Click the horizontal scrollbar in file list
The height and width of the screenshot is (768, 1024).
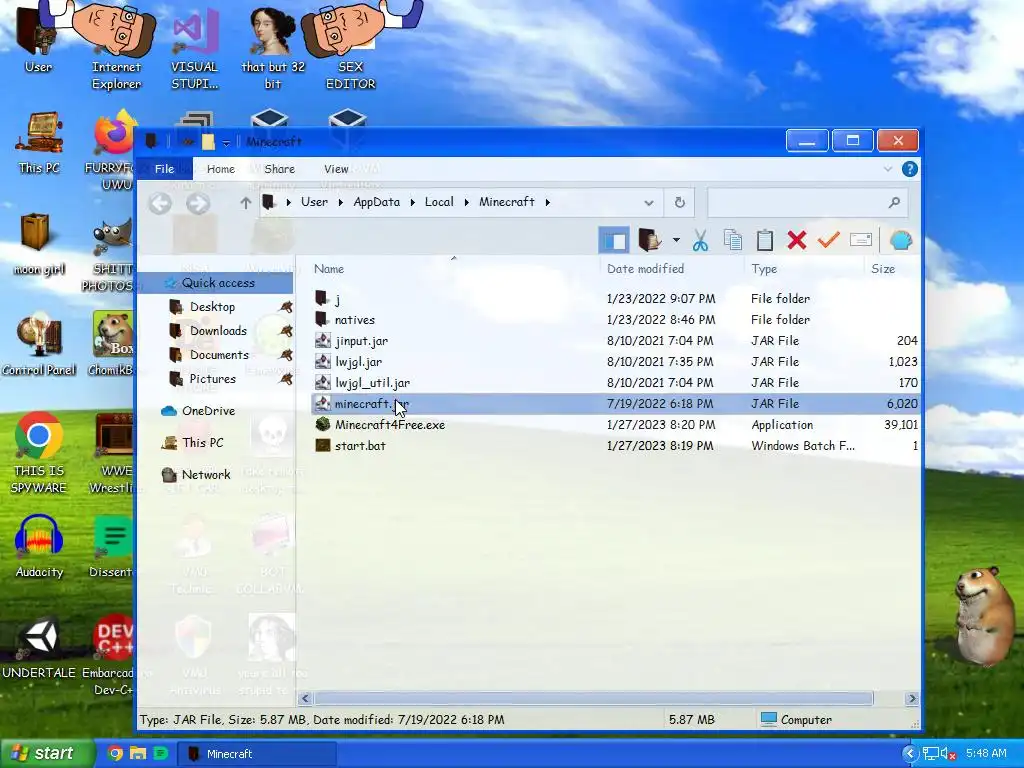tap(594, 699)
